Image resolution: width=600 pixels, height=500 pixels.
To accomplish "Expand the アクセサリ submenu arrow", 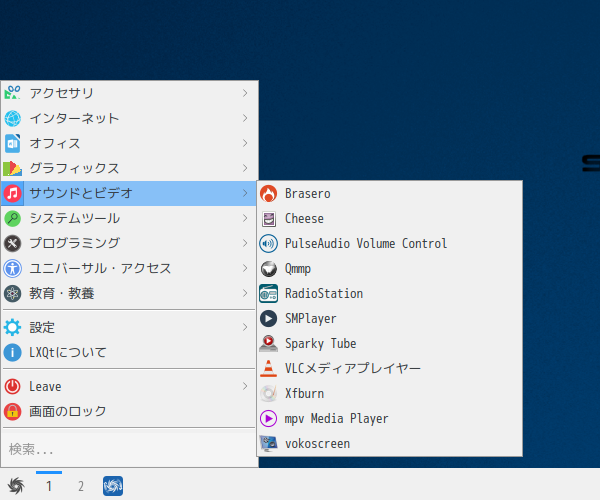I will point(245,93).
